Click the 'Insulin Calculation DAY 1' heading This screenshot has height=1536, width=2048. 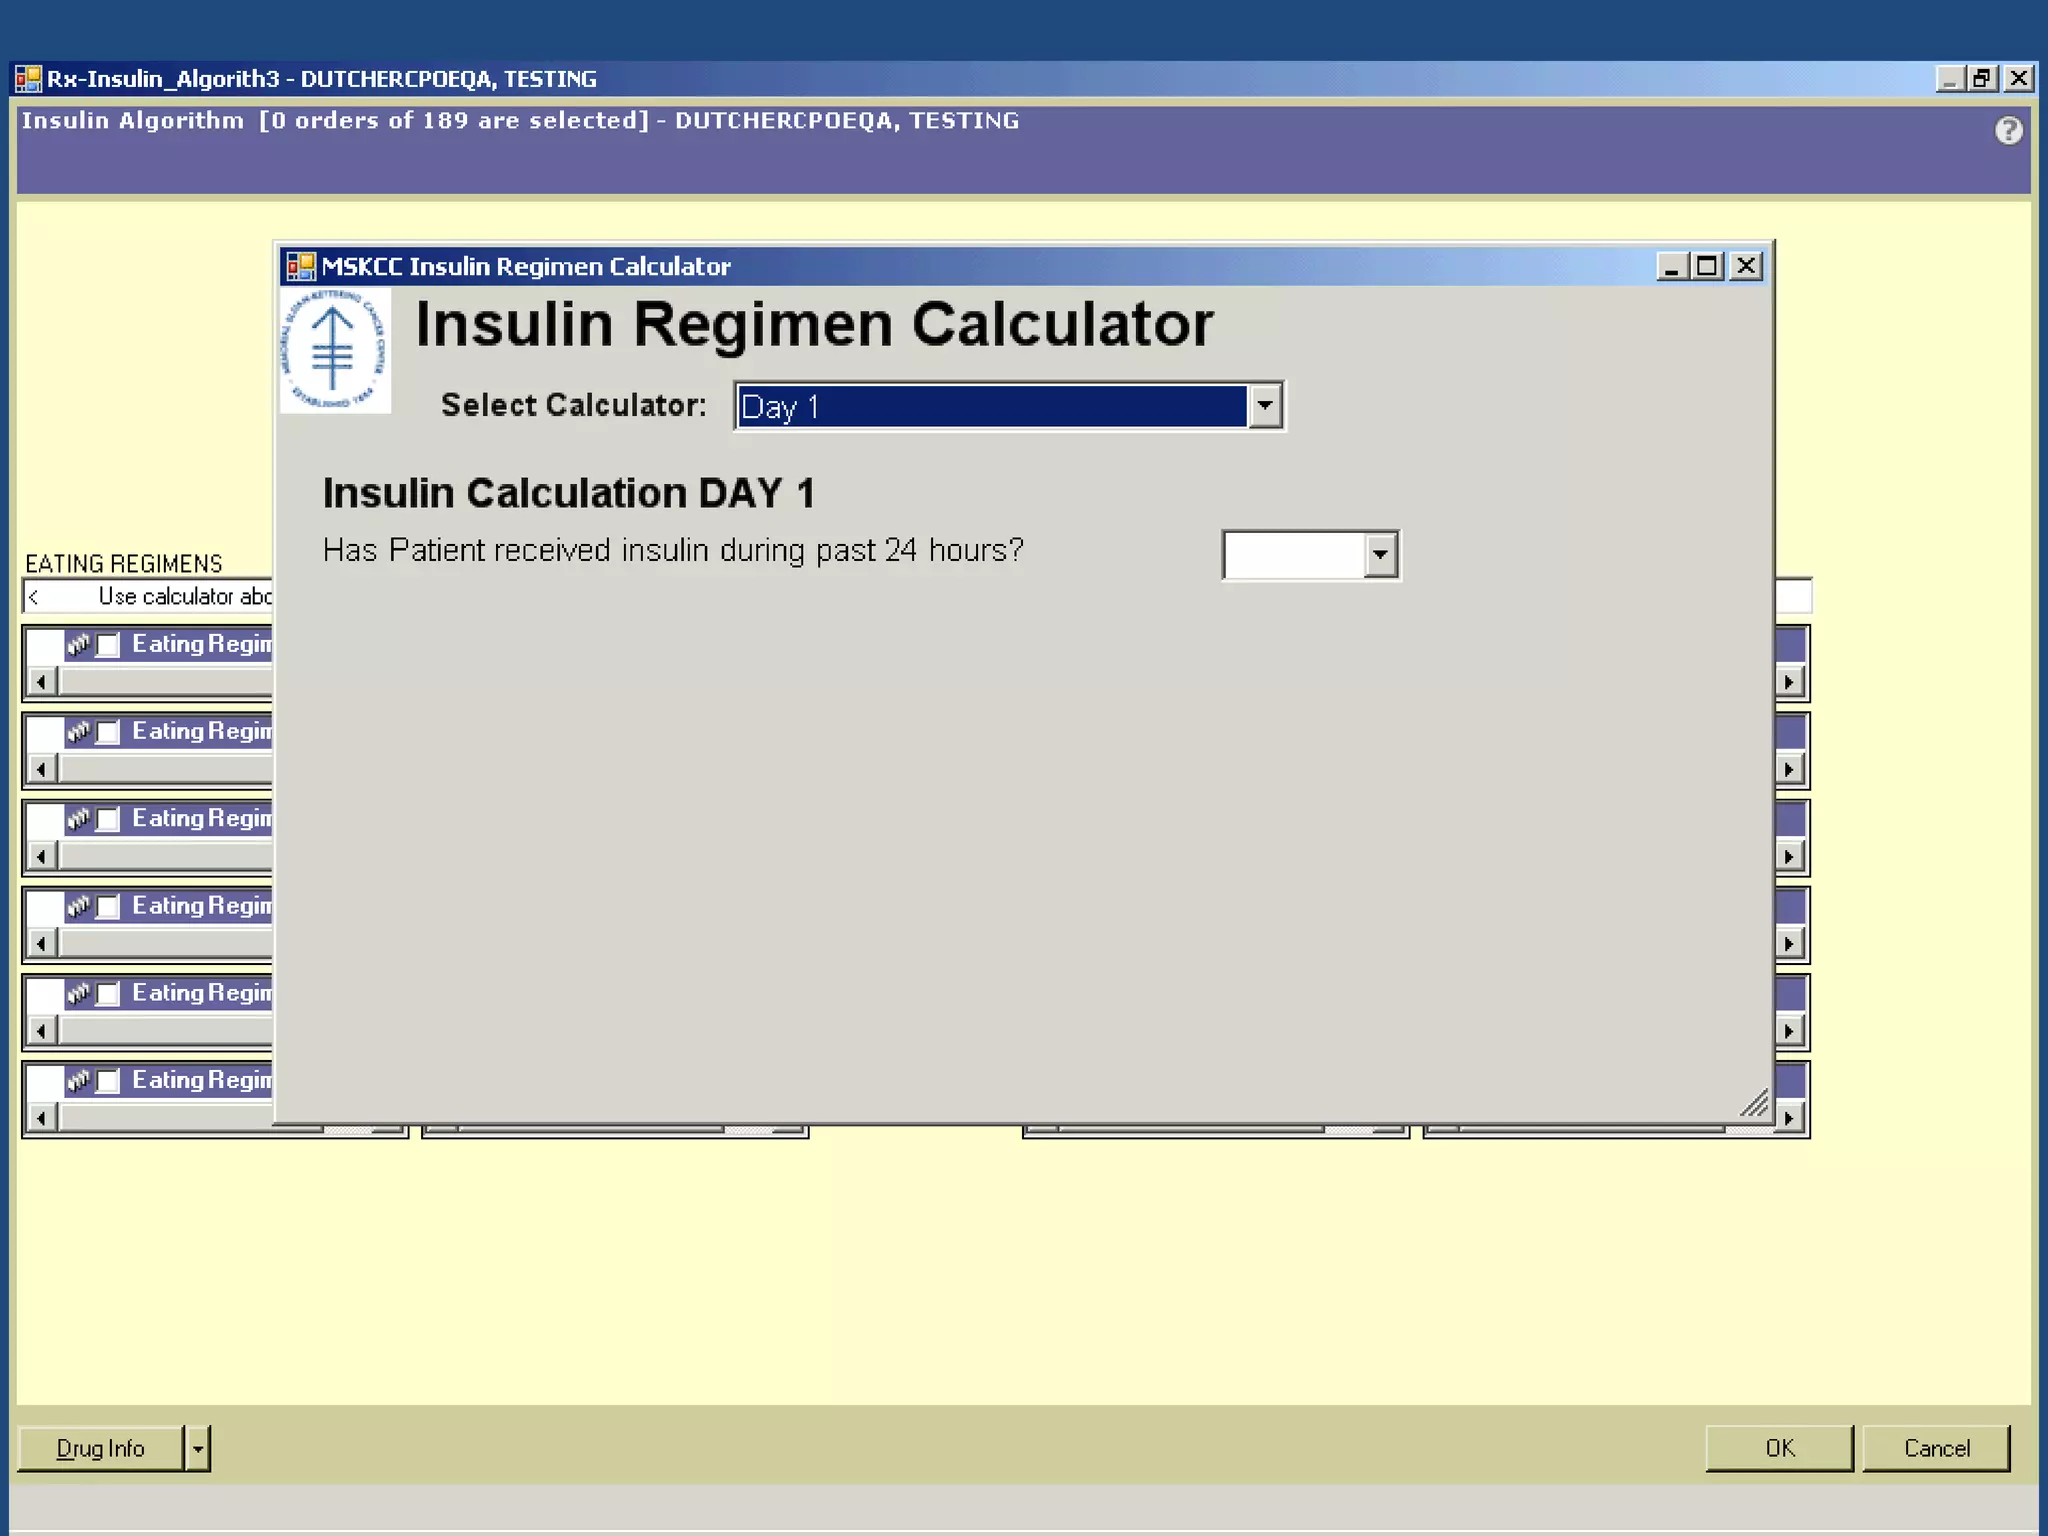[x=569, y=493]
